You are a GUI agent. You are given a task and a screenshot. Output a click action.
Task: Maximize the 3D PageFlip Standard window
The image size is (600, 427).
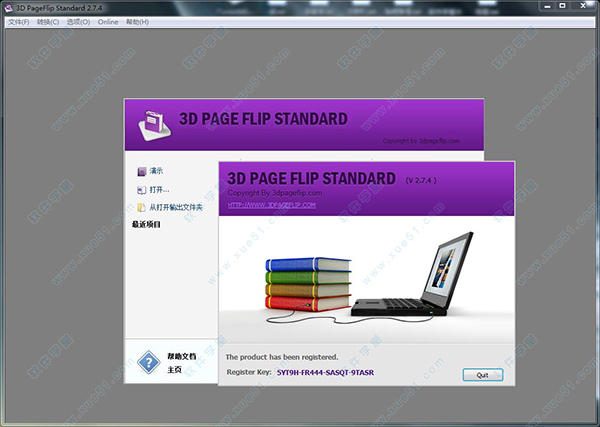tap(562, 6)
